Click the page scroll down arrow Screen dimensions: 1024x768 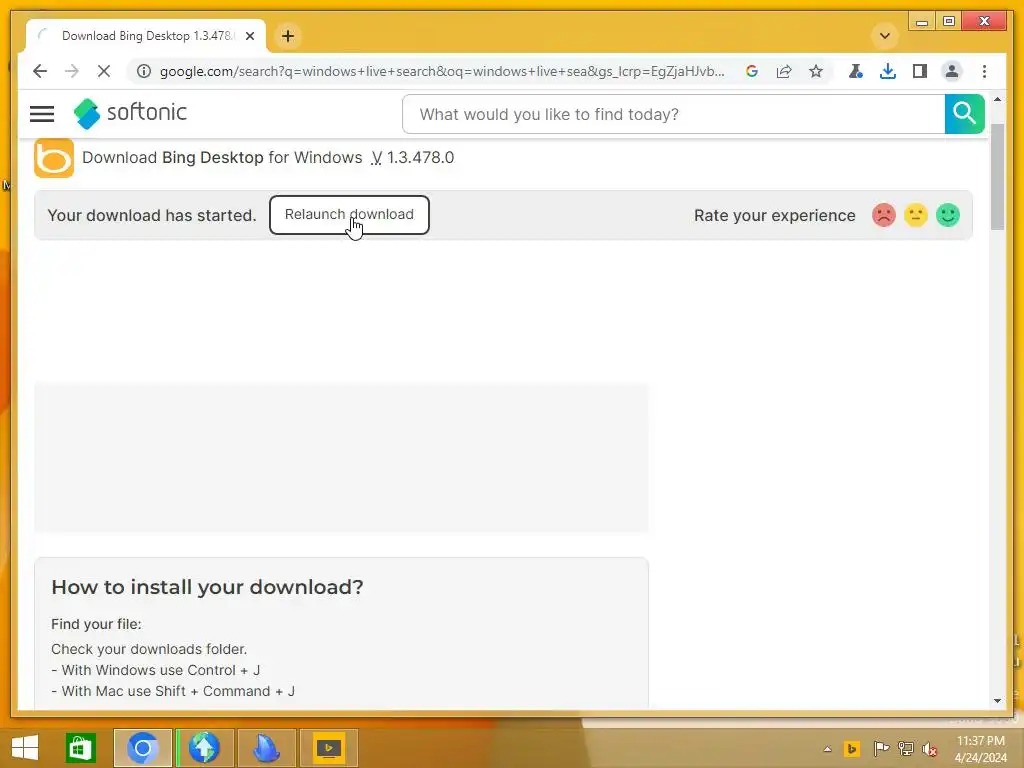pyautogui.click(x=997, y=701)
